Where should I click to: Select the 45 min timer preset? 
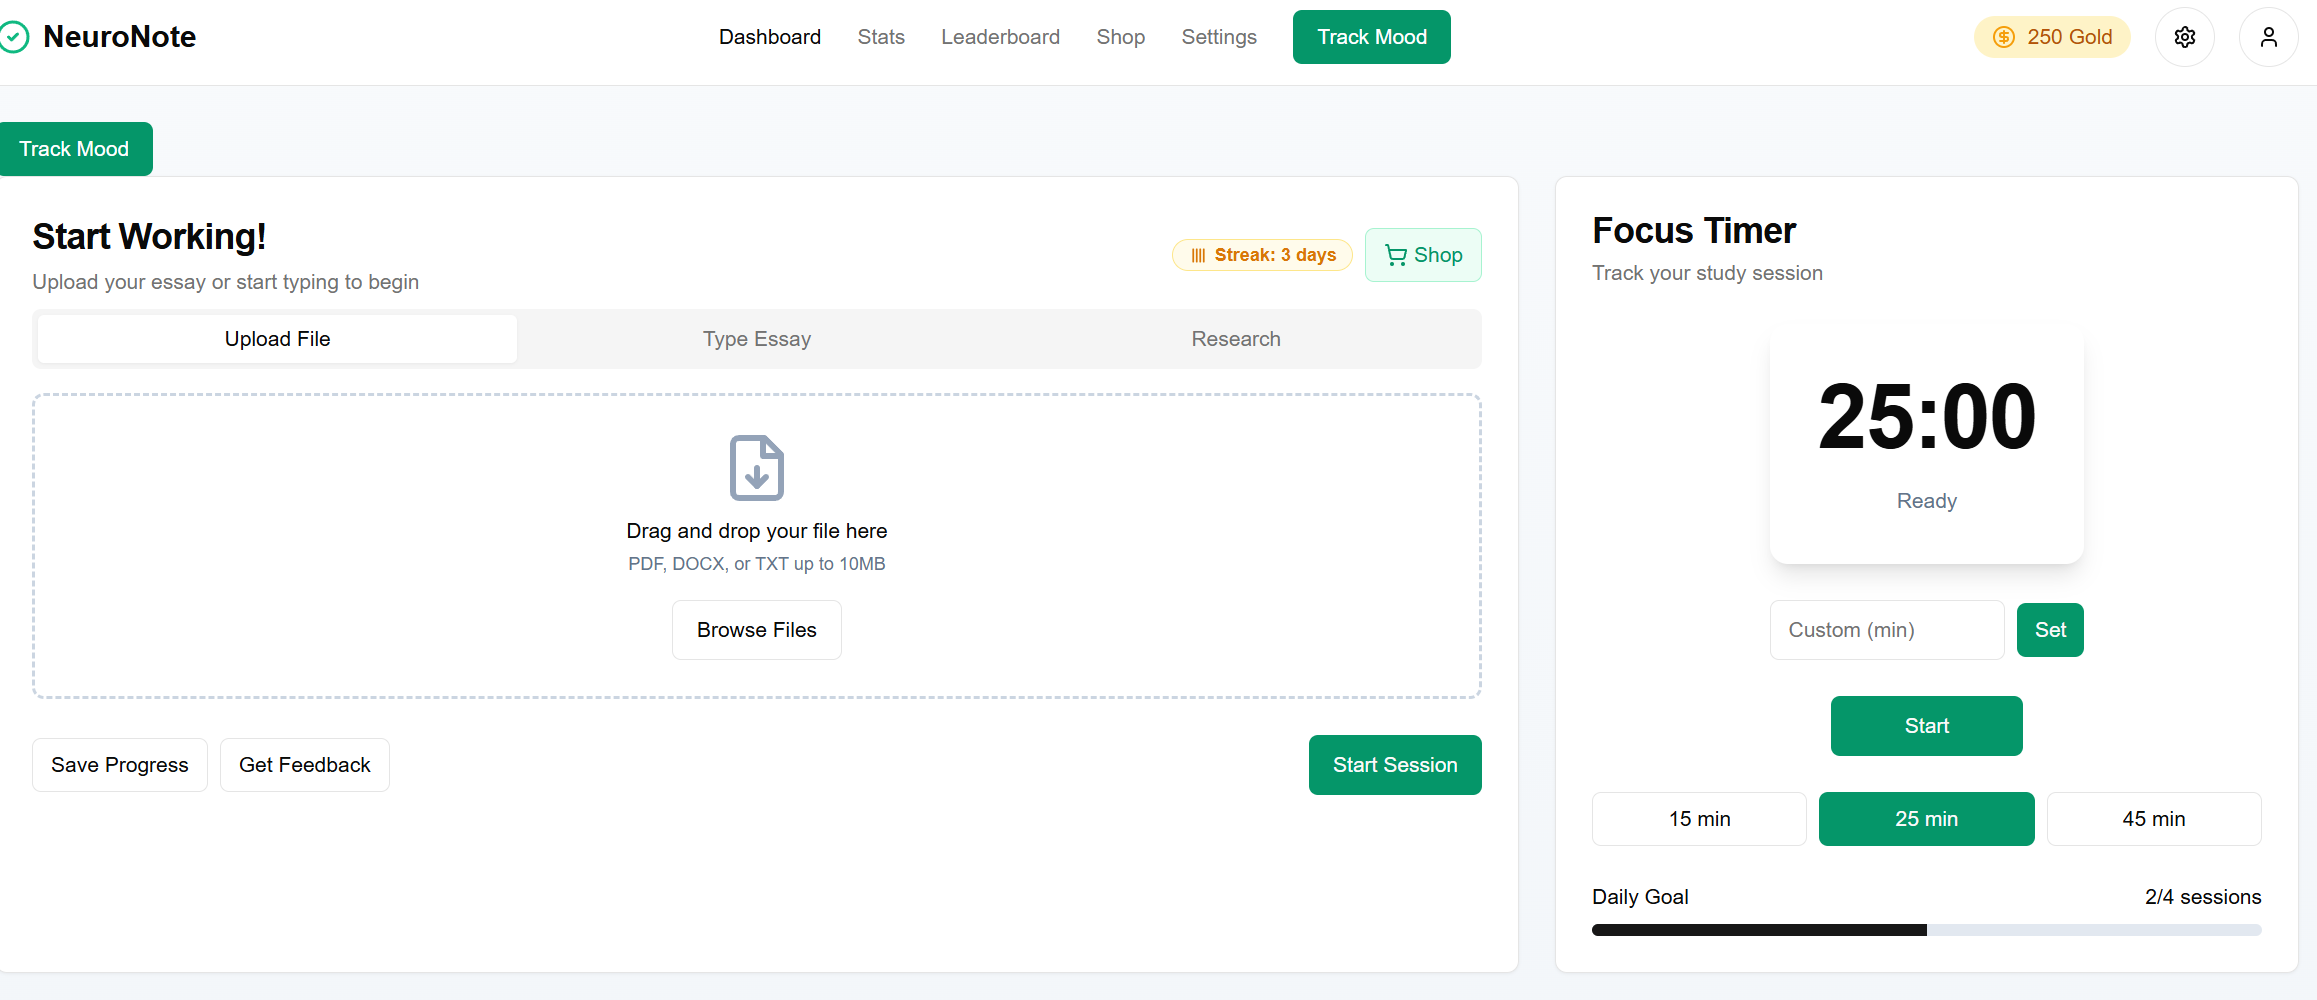(x=2153, y=819)
